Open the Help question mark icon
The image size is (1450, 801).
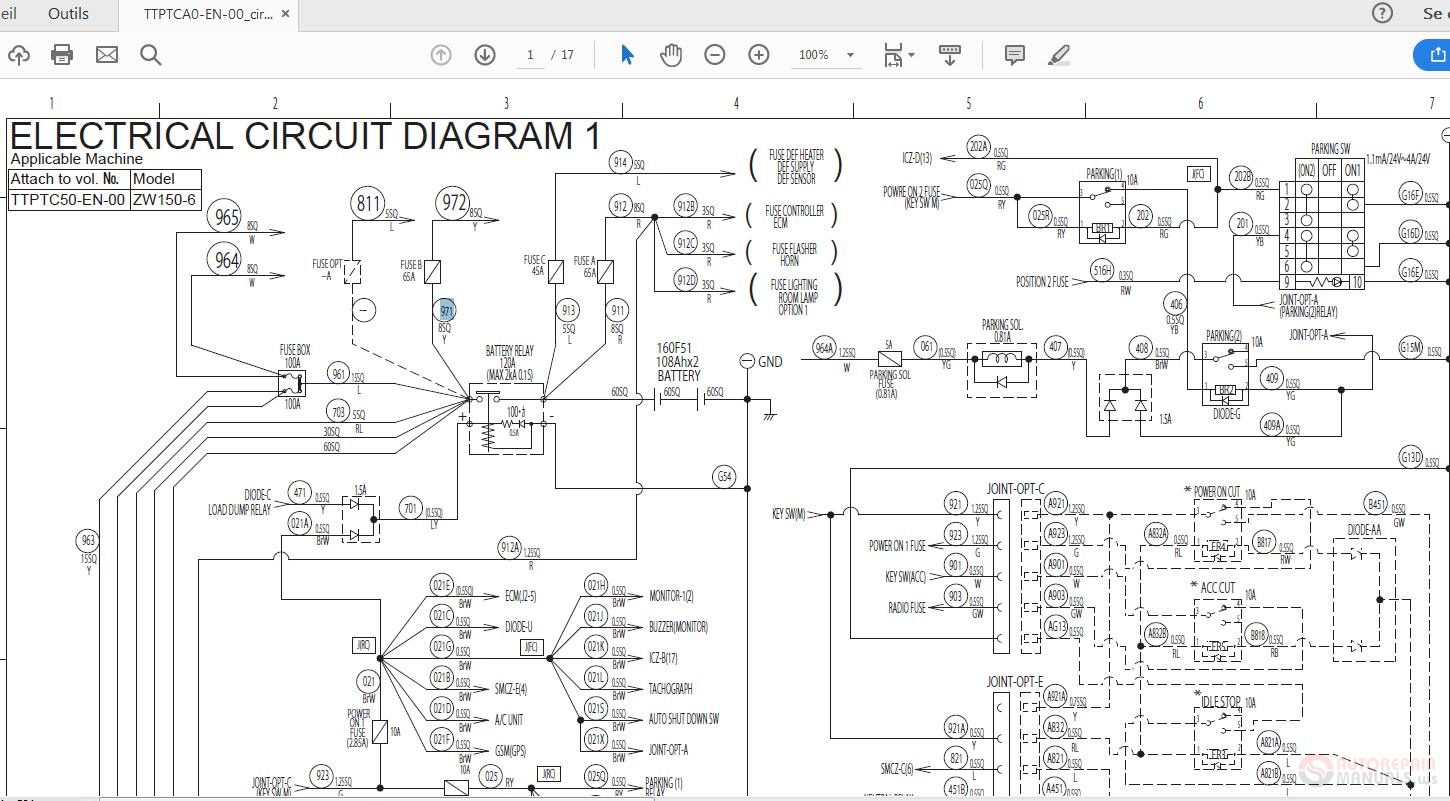point(1383,13)
